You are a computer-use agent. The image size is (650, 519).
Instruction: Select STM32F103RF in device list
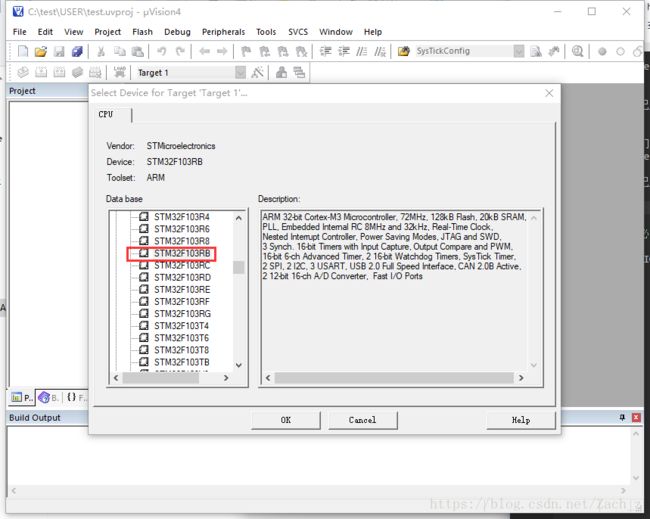coord(182,301)
